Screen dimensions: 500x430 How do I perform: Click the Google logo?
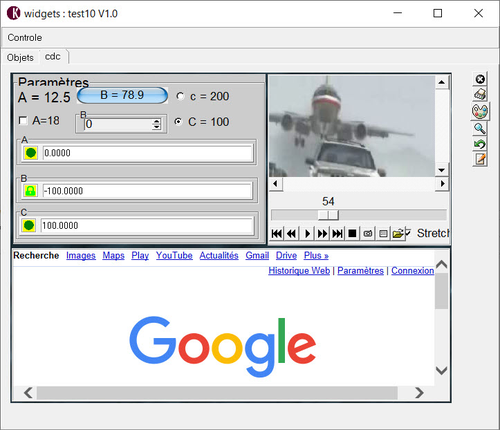coord(223,346)
